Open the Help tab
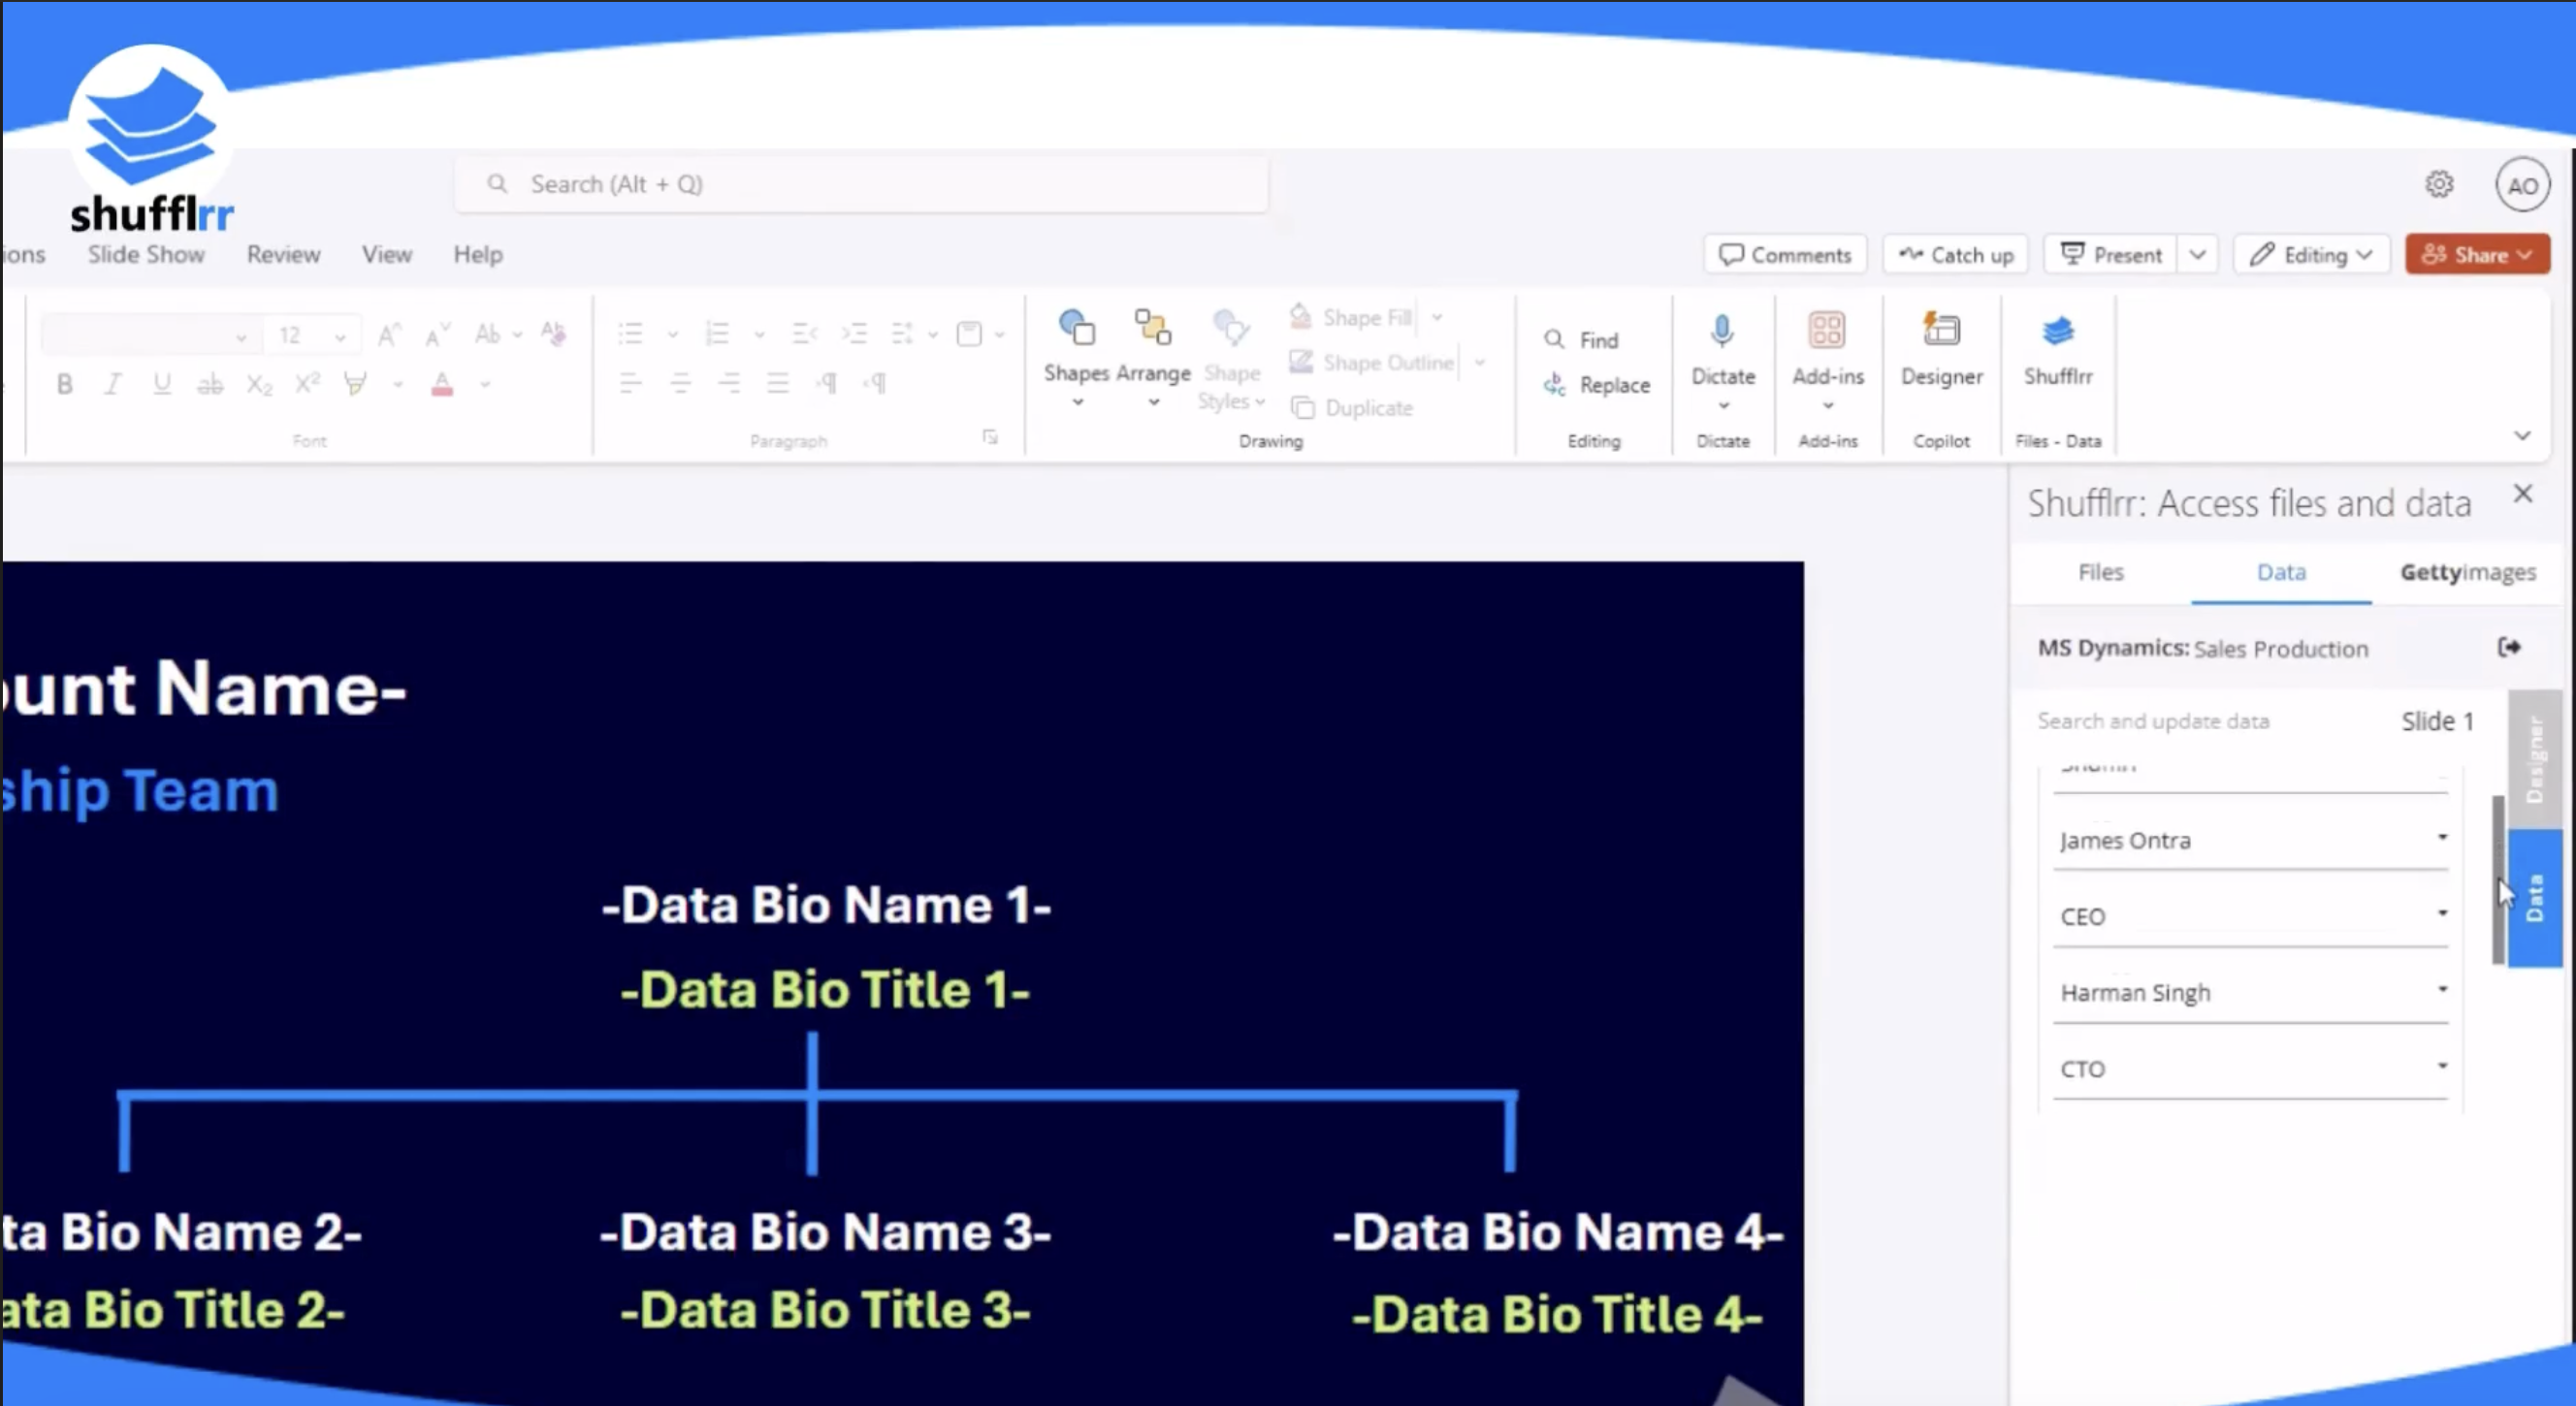This screenshot has width=2576, height=1406. click(x=478, y=255)
